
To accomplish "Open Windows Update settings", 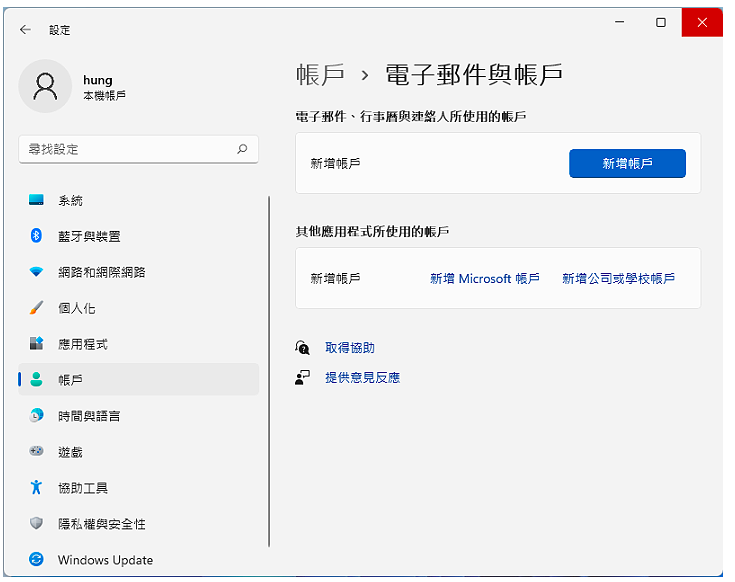I will [x=139, y=559].
